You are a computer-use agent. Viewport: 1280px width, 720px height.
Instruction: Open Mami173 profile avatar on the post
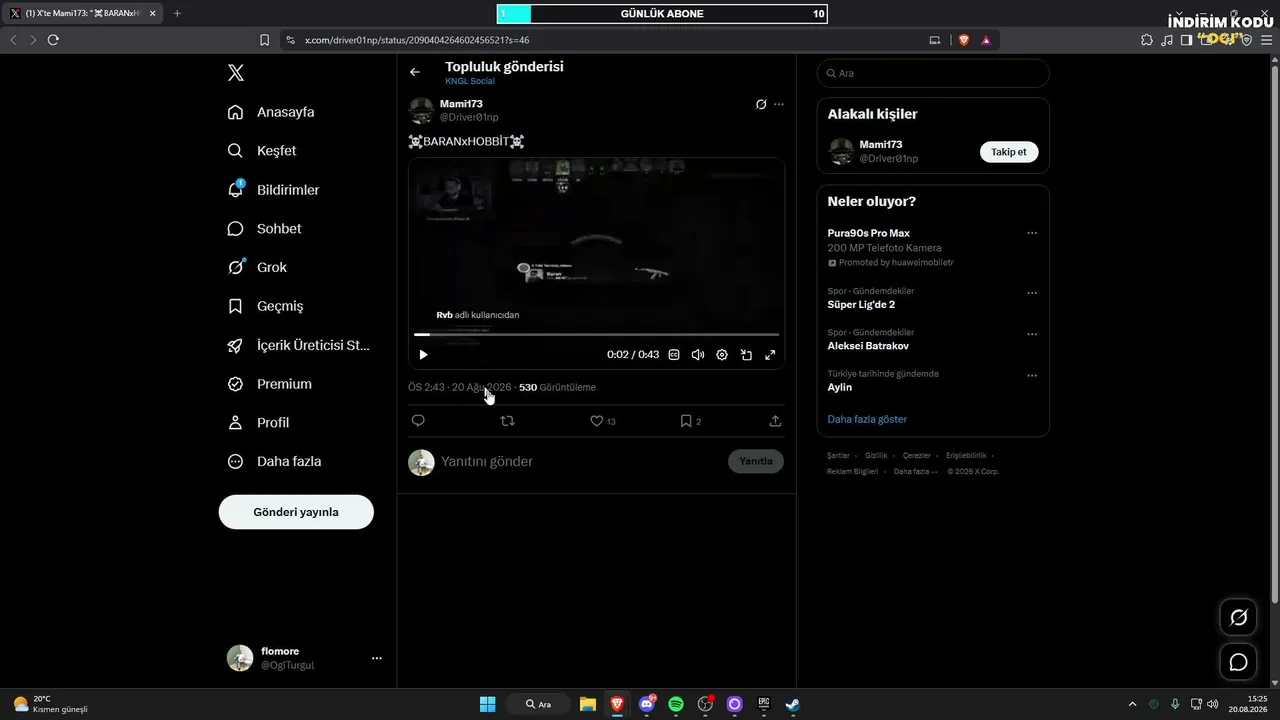pos(421,111)
